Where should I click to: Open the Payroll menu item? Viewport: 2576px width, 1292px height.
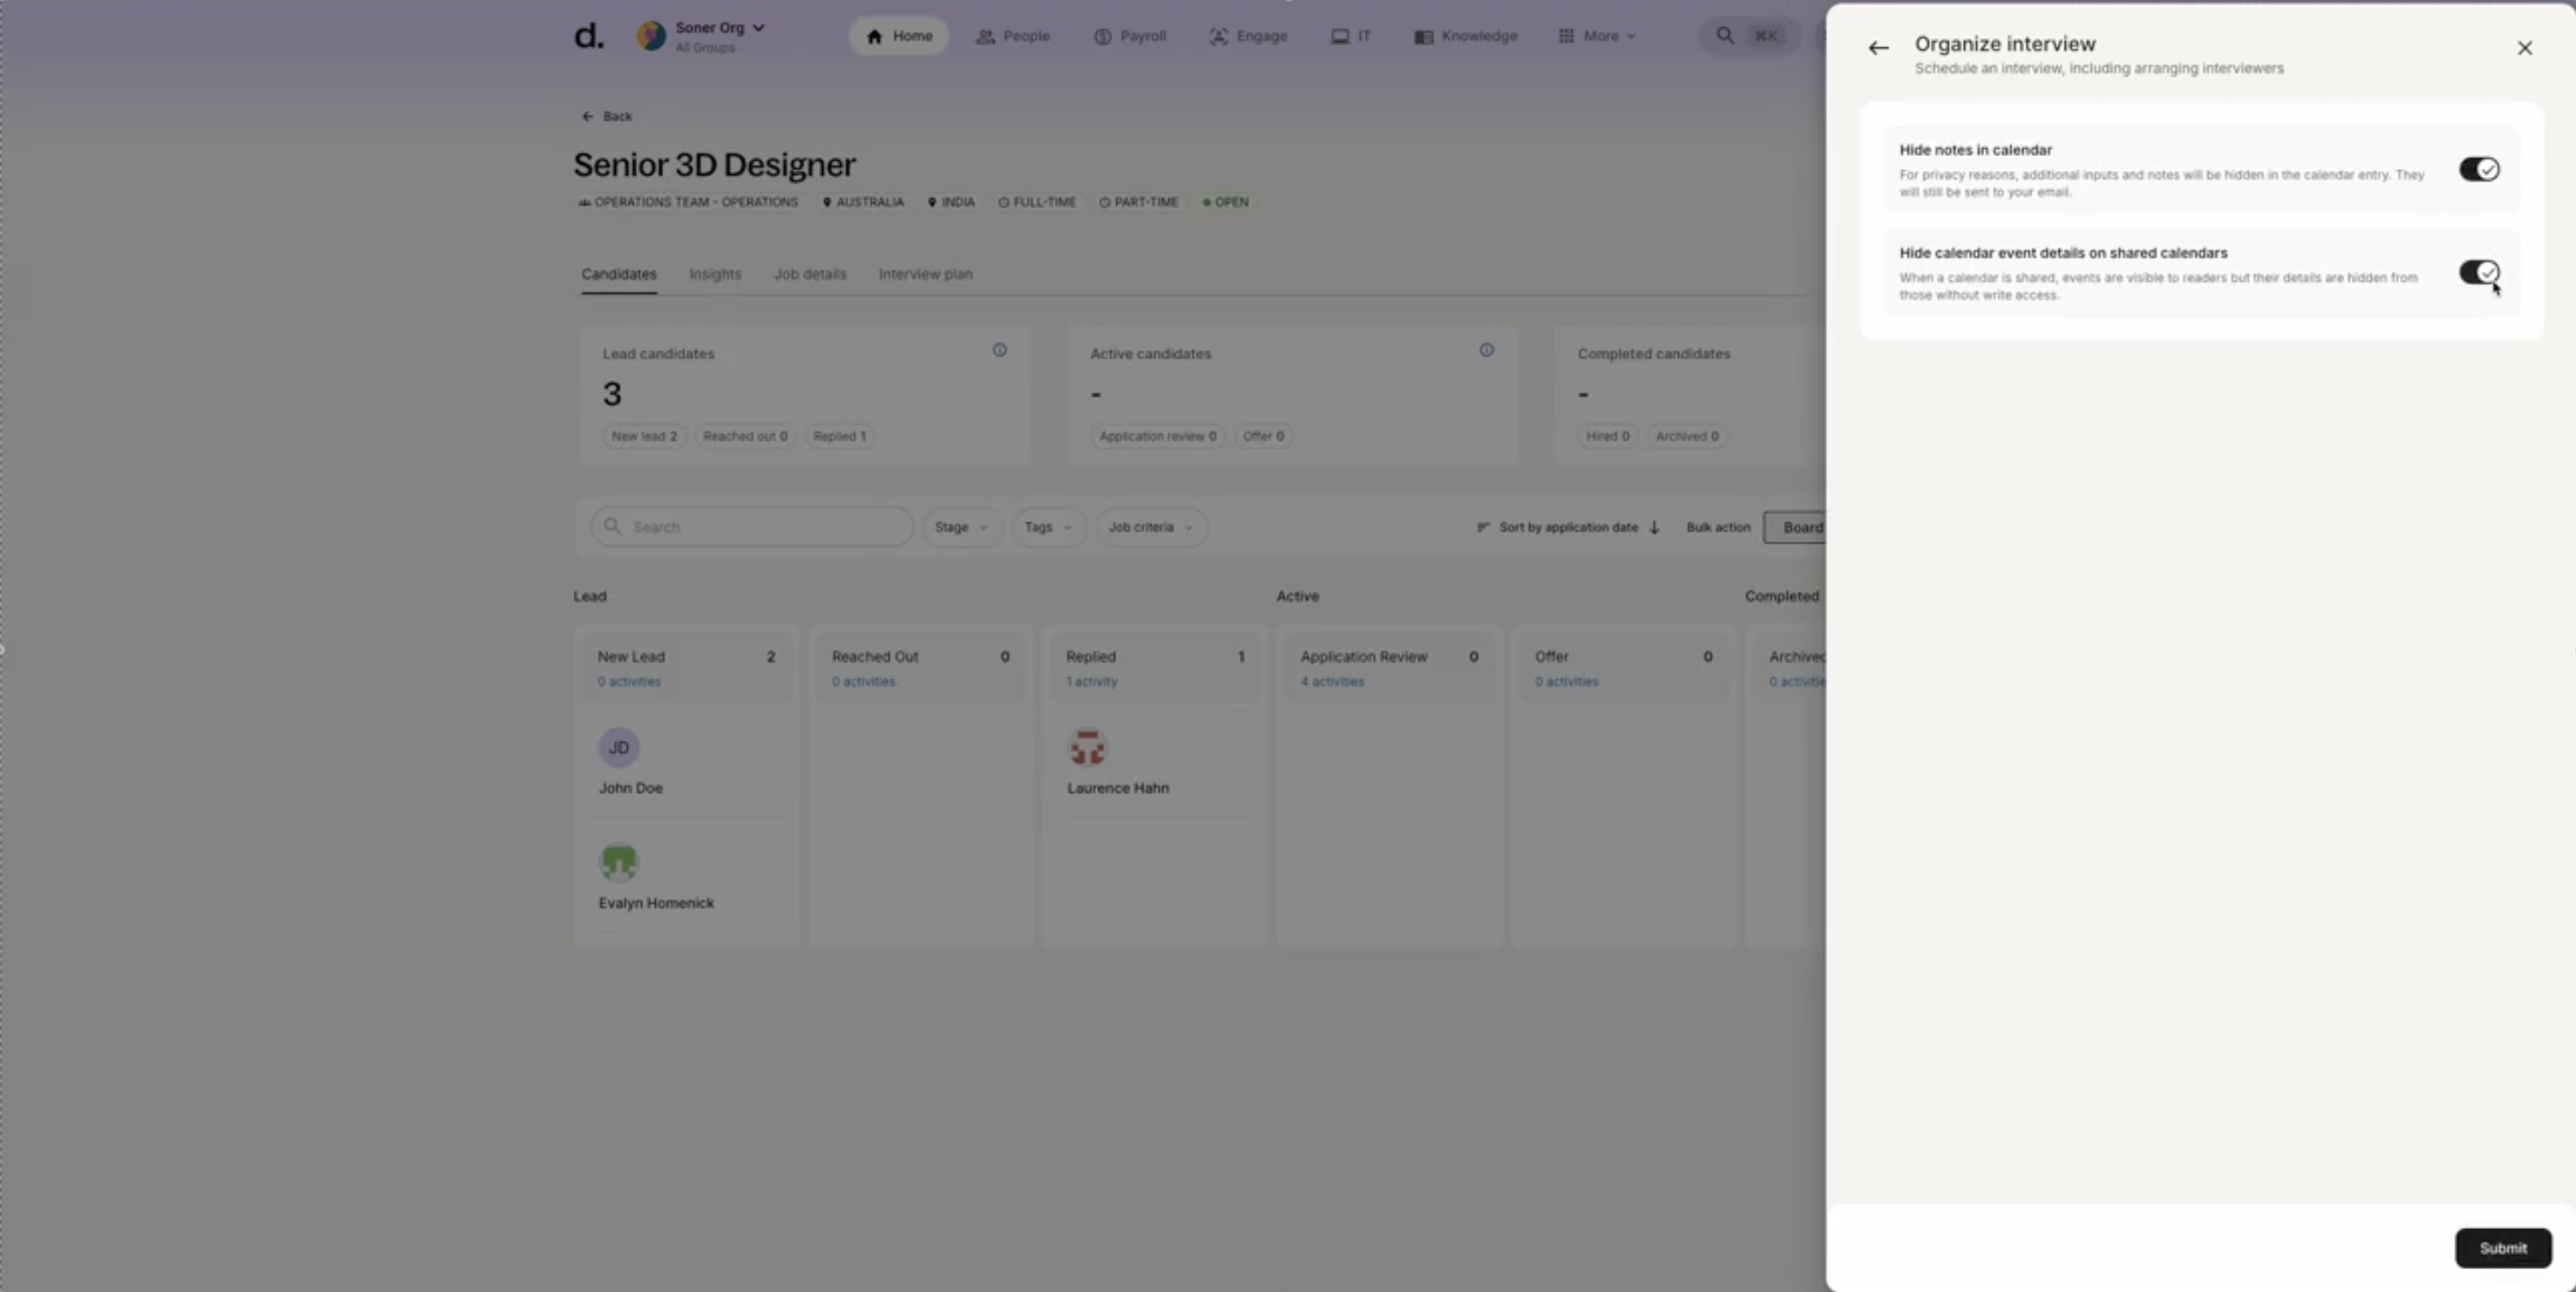[x=1130, y=36]
